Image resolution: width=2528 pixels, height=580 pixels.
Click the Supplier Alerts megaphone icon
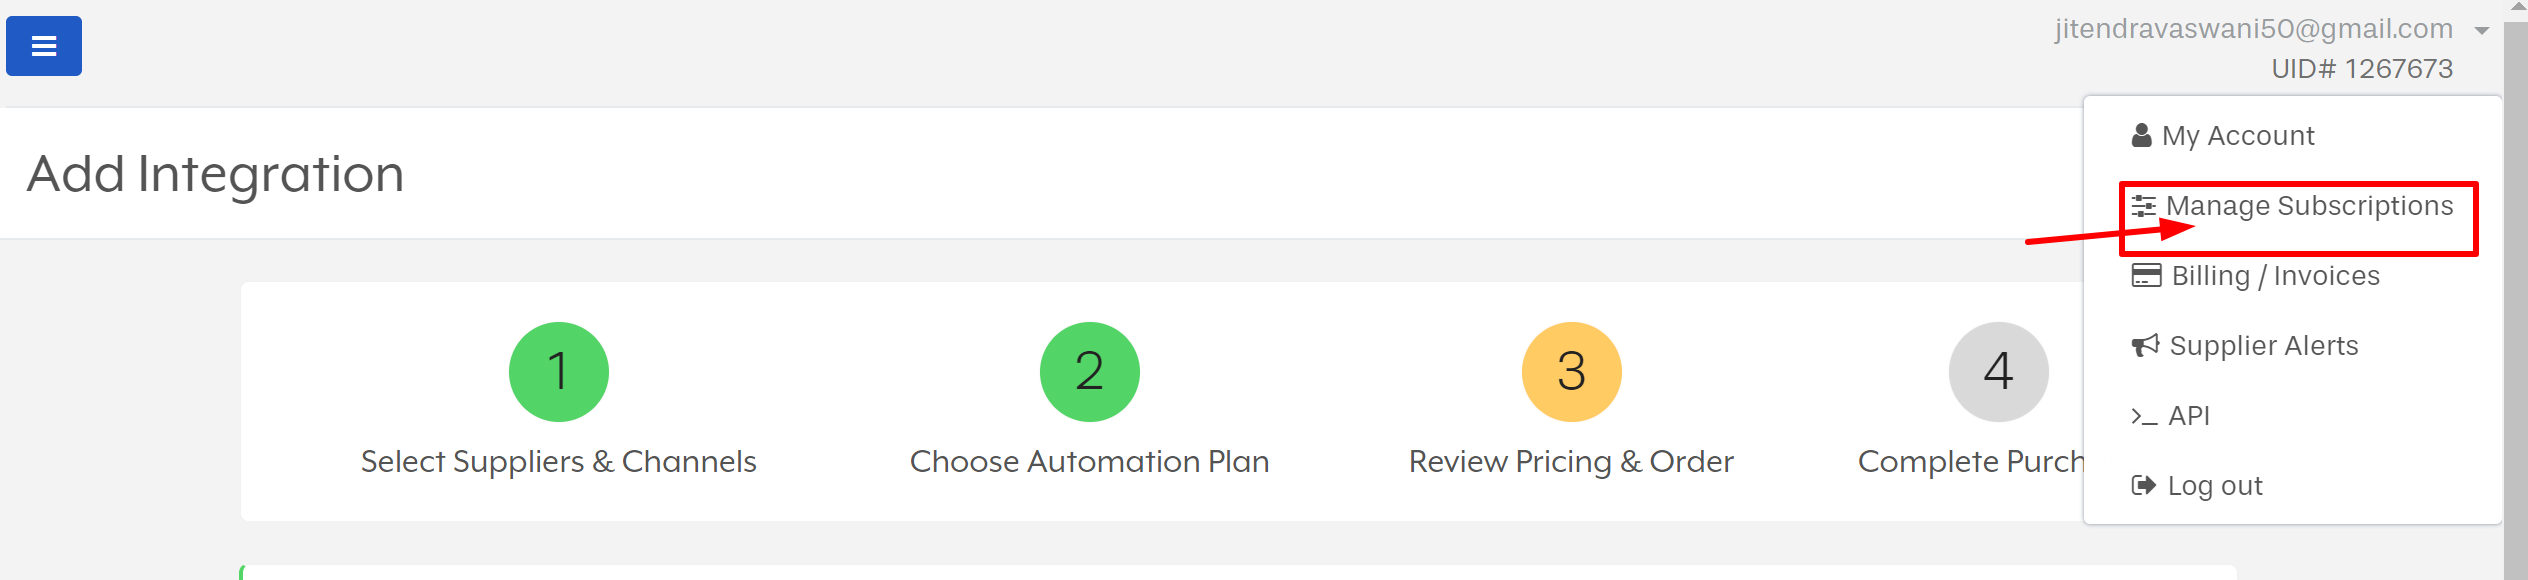[x=2145, y=346]
